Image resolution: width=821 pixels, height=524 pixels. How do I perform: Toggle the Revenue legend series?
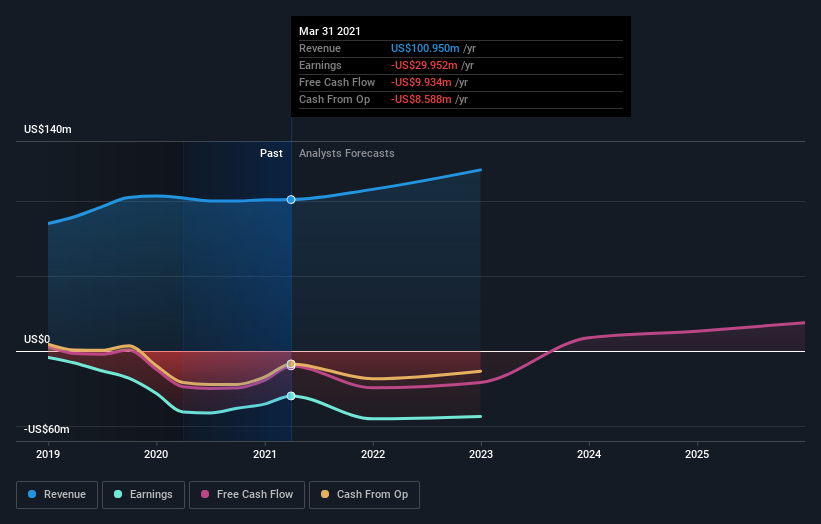pos(57,494)
